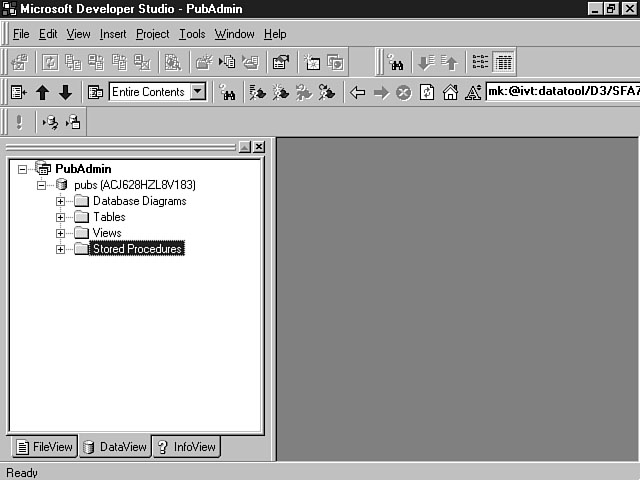Viewport: 640px width, 480px height.
Task: Click the InfoViewer Home icon
Action: tap(450, 92)
